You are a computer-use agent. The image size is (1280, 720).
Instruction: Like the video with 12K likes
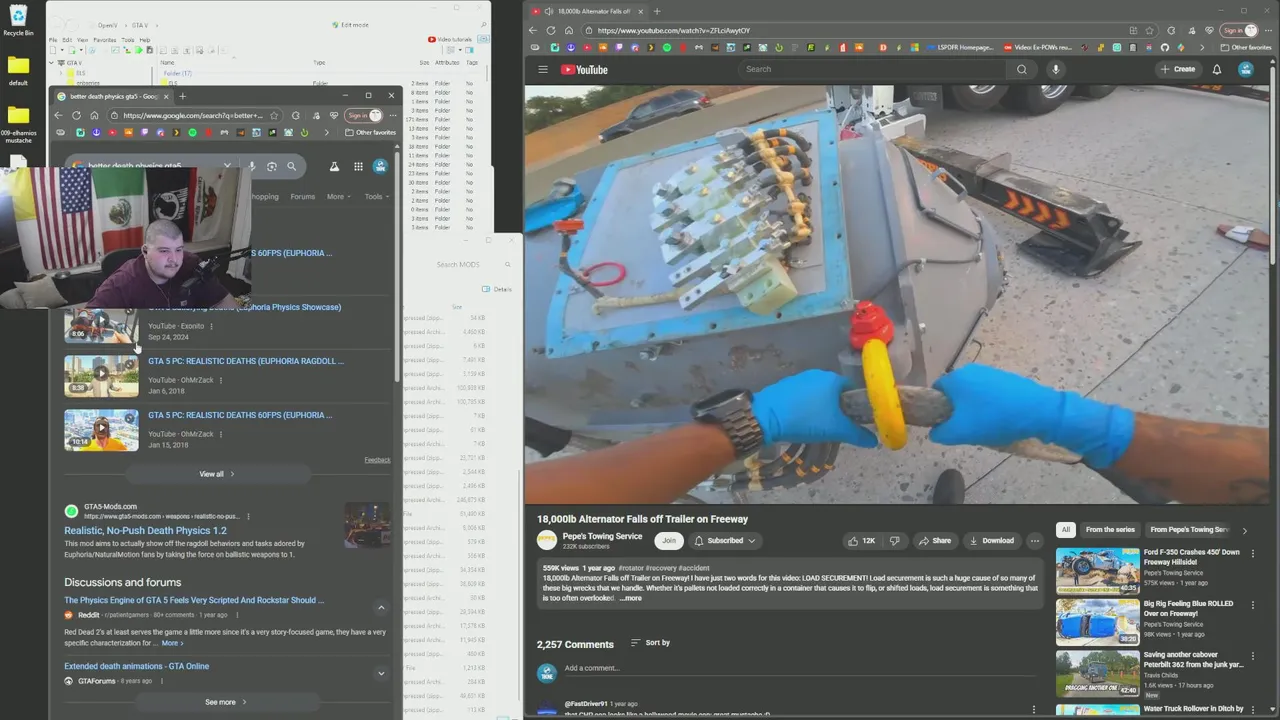861,540
